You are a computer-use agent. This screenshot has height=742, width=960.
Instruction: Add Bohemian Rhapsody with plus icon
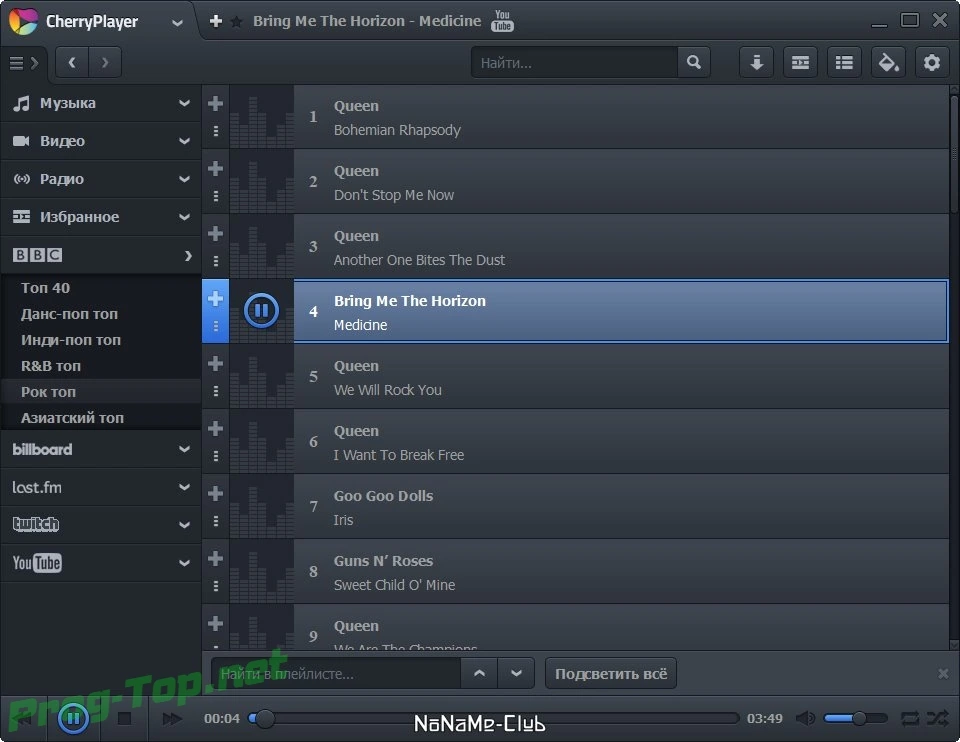(x=215, y=103)
